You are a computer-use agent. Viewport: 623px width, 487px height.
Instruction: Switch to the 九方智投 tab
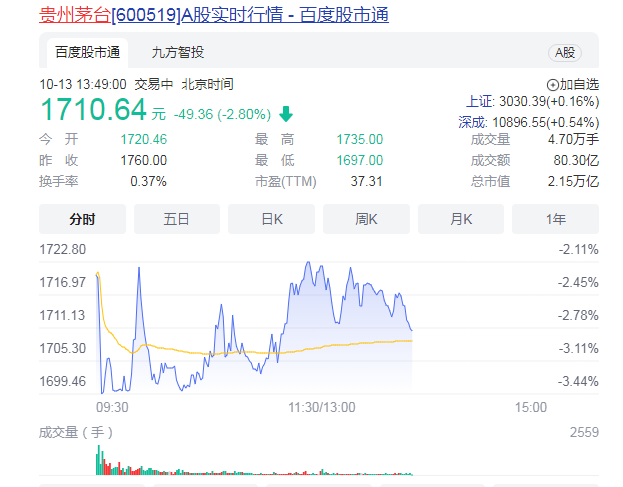coord(177,52)
